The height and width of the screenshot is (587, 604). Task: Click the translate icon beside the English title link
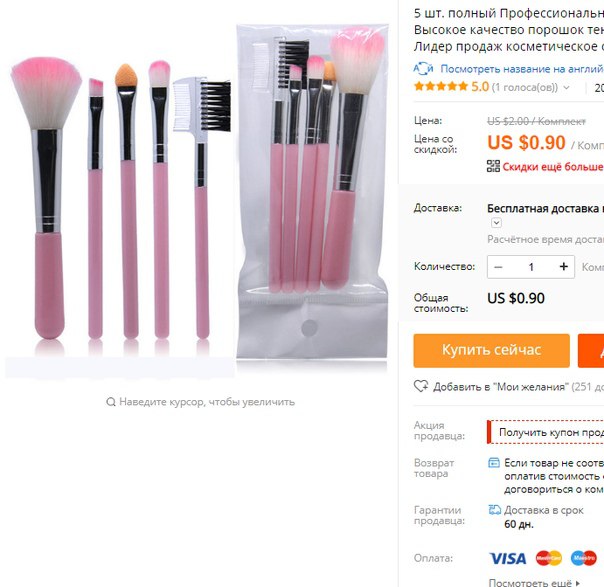click(423, 69)
